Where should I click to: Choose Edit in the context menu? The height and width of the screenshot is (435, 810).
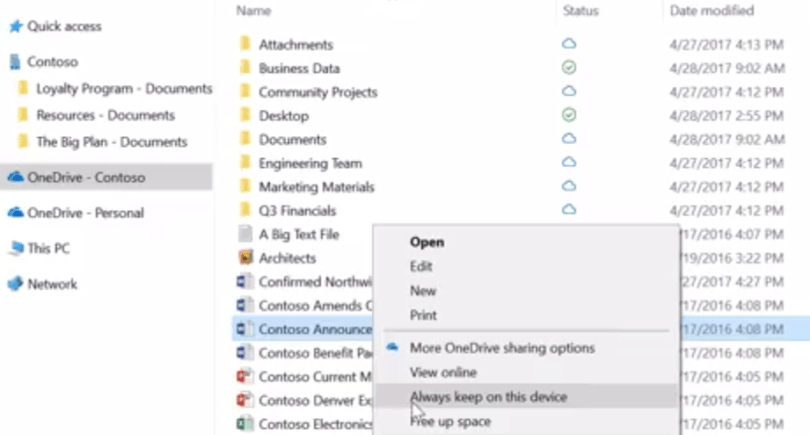click(421, 267)
